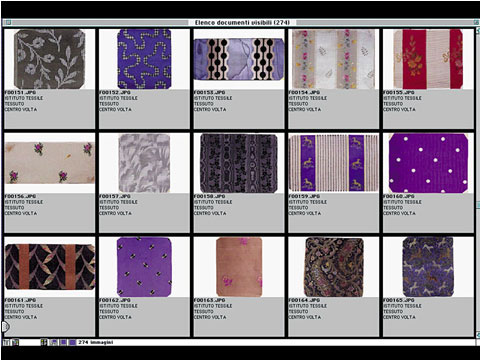Open the F00163.JPG salmon pink fabric thumbnail
The width and height of the screenshot is (480, 360).
[239, 267]
